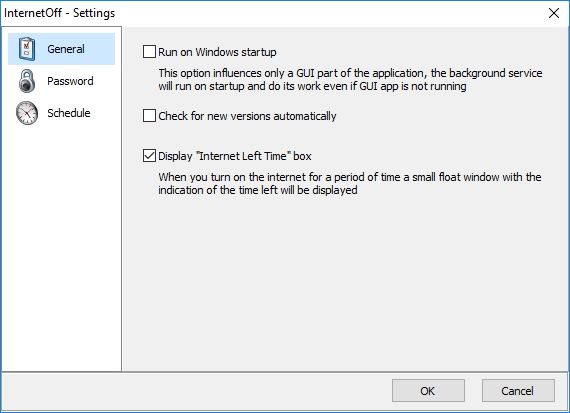Click the Password padlock icon
Screen dimensions: 570x413
pos(27,81)
